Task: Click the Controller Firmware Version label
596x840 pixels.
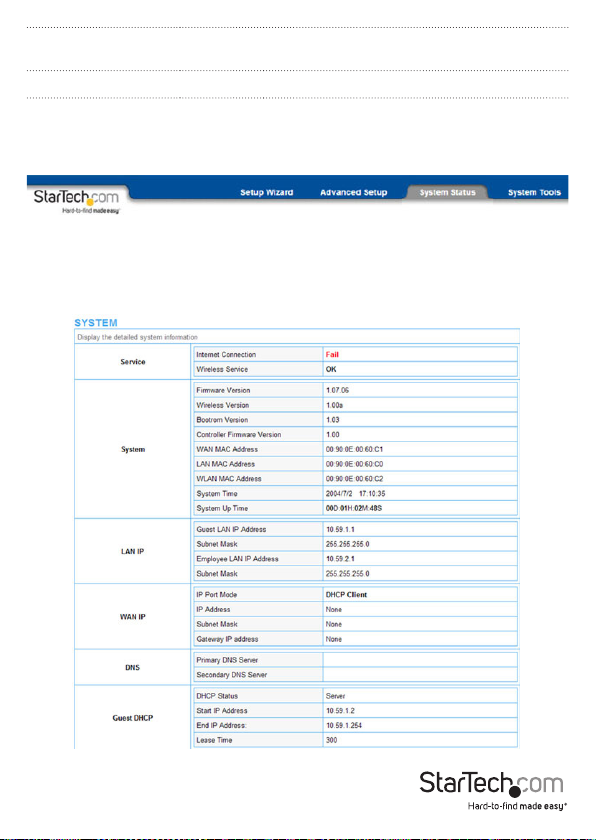Action: pyautogui.click(x=238, y=434)
